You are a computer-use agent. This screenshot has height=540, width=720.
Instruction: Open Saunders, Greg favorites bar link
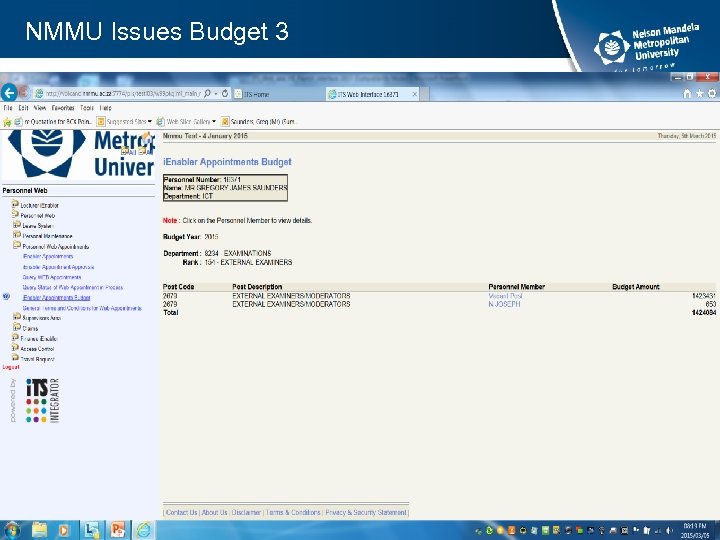(259, 122)
